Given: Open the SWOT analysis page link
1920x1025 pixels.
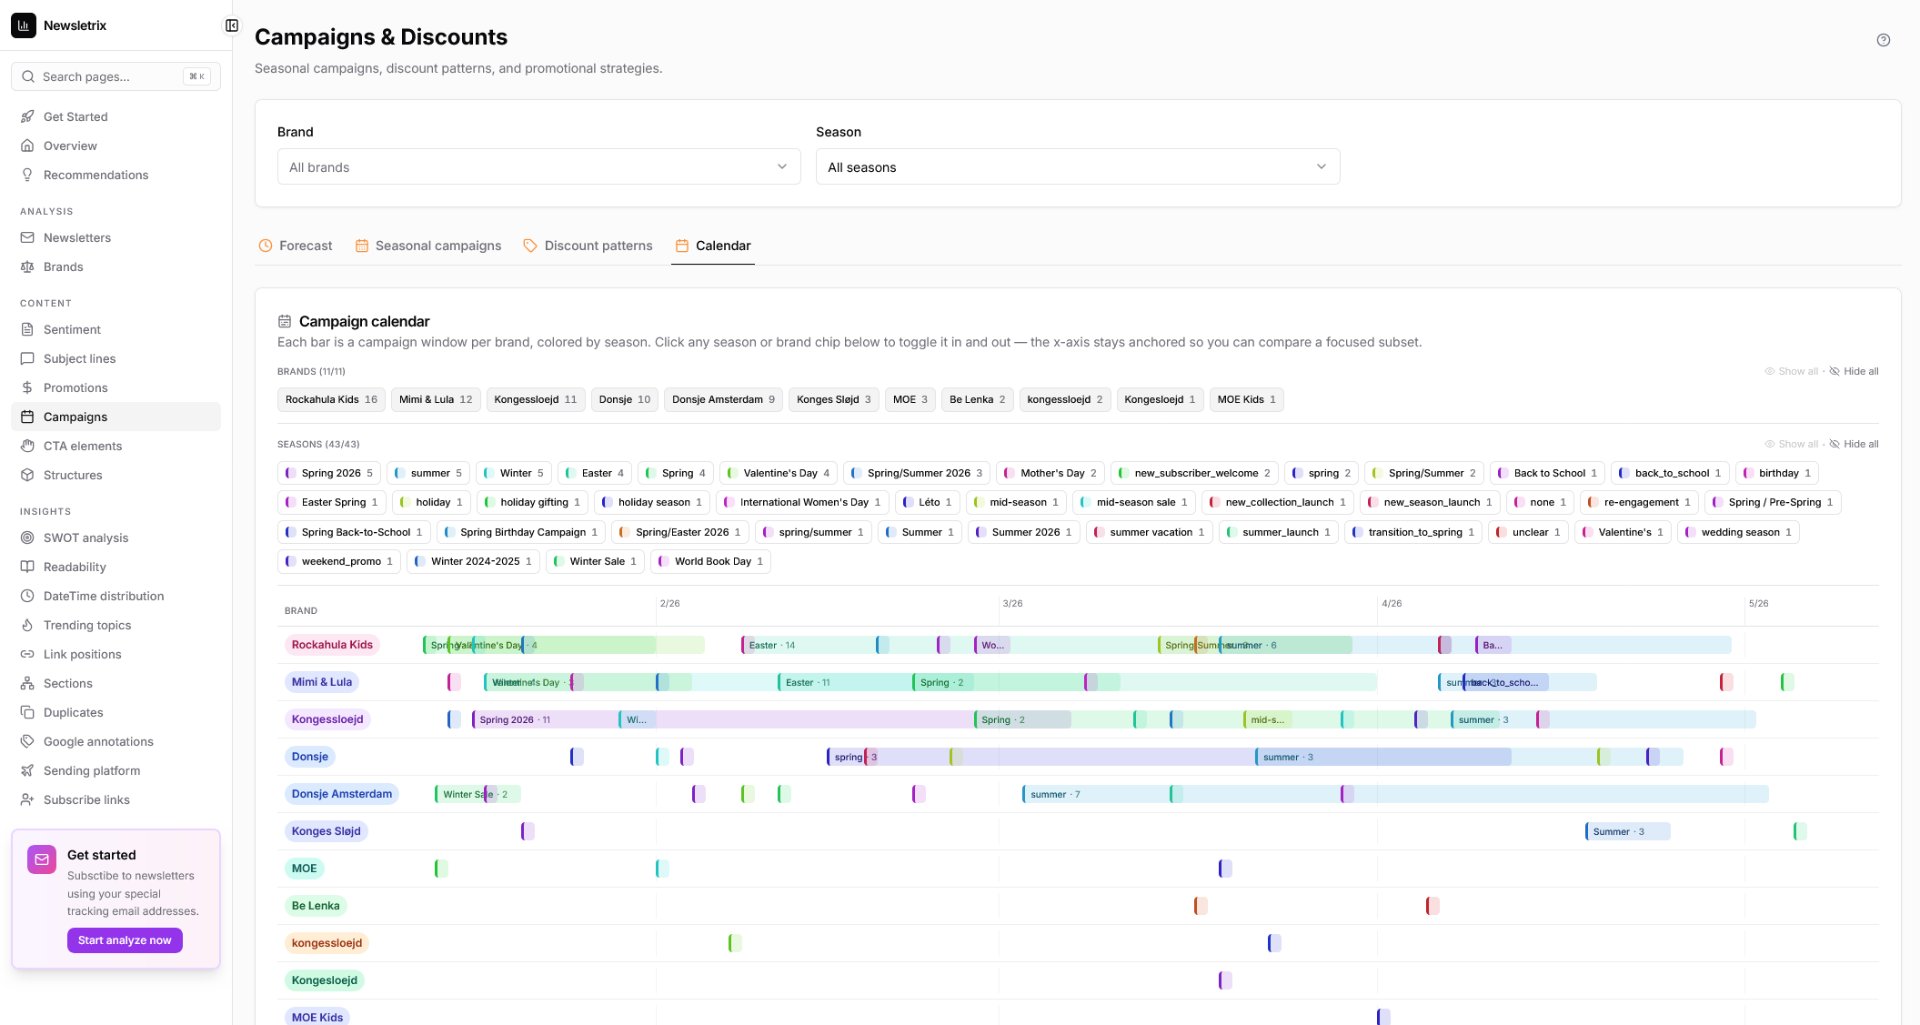Looking at the screenshot, I should point(116,538).
